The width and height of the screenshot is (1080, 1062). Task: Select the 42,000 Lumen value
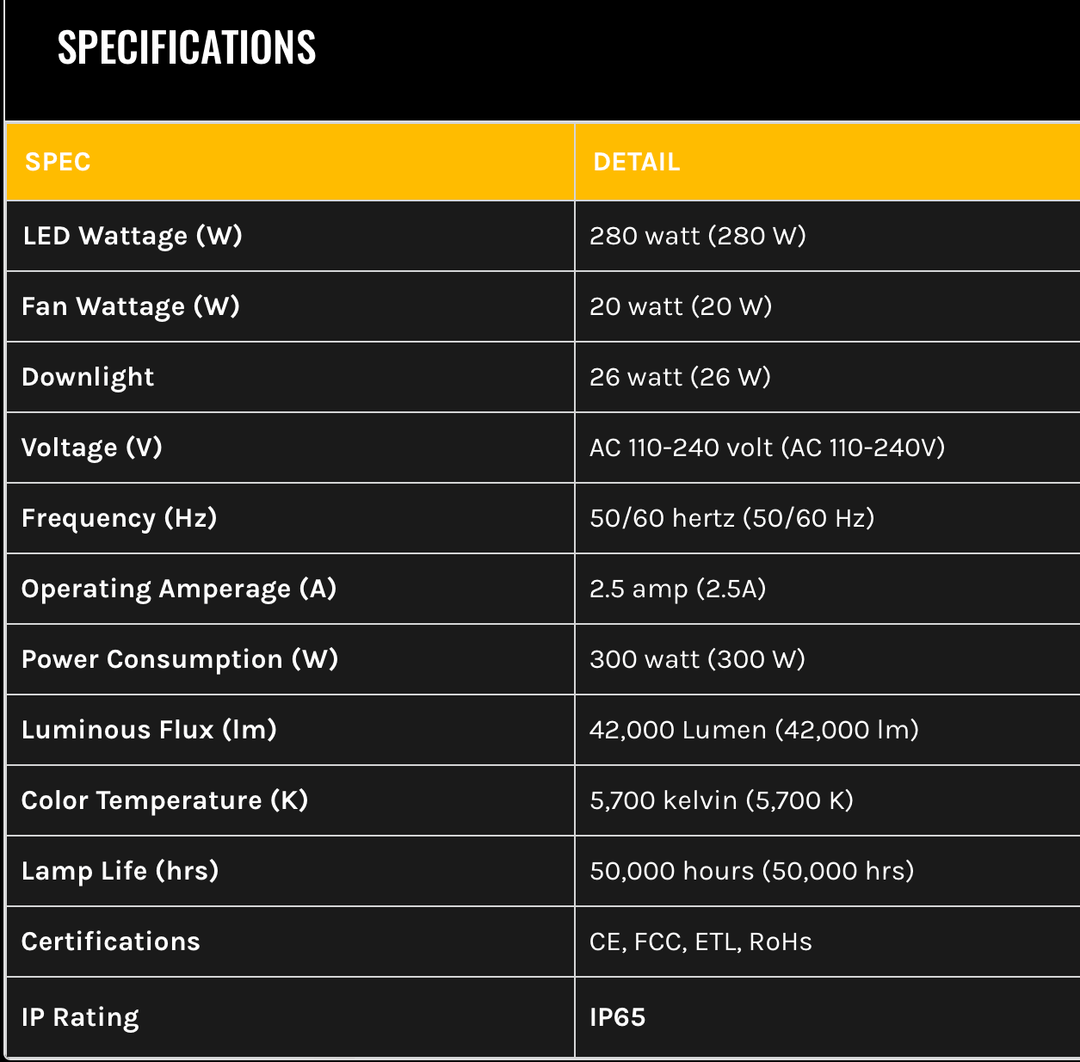click(754, 730)
